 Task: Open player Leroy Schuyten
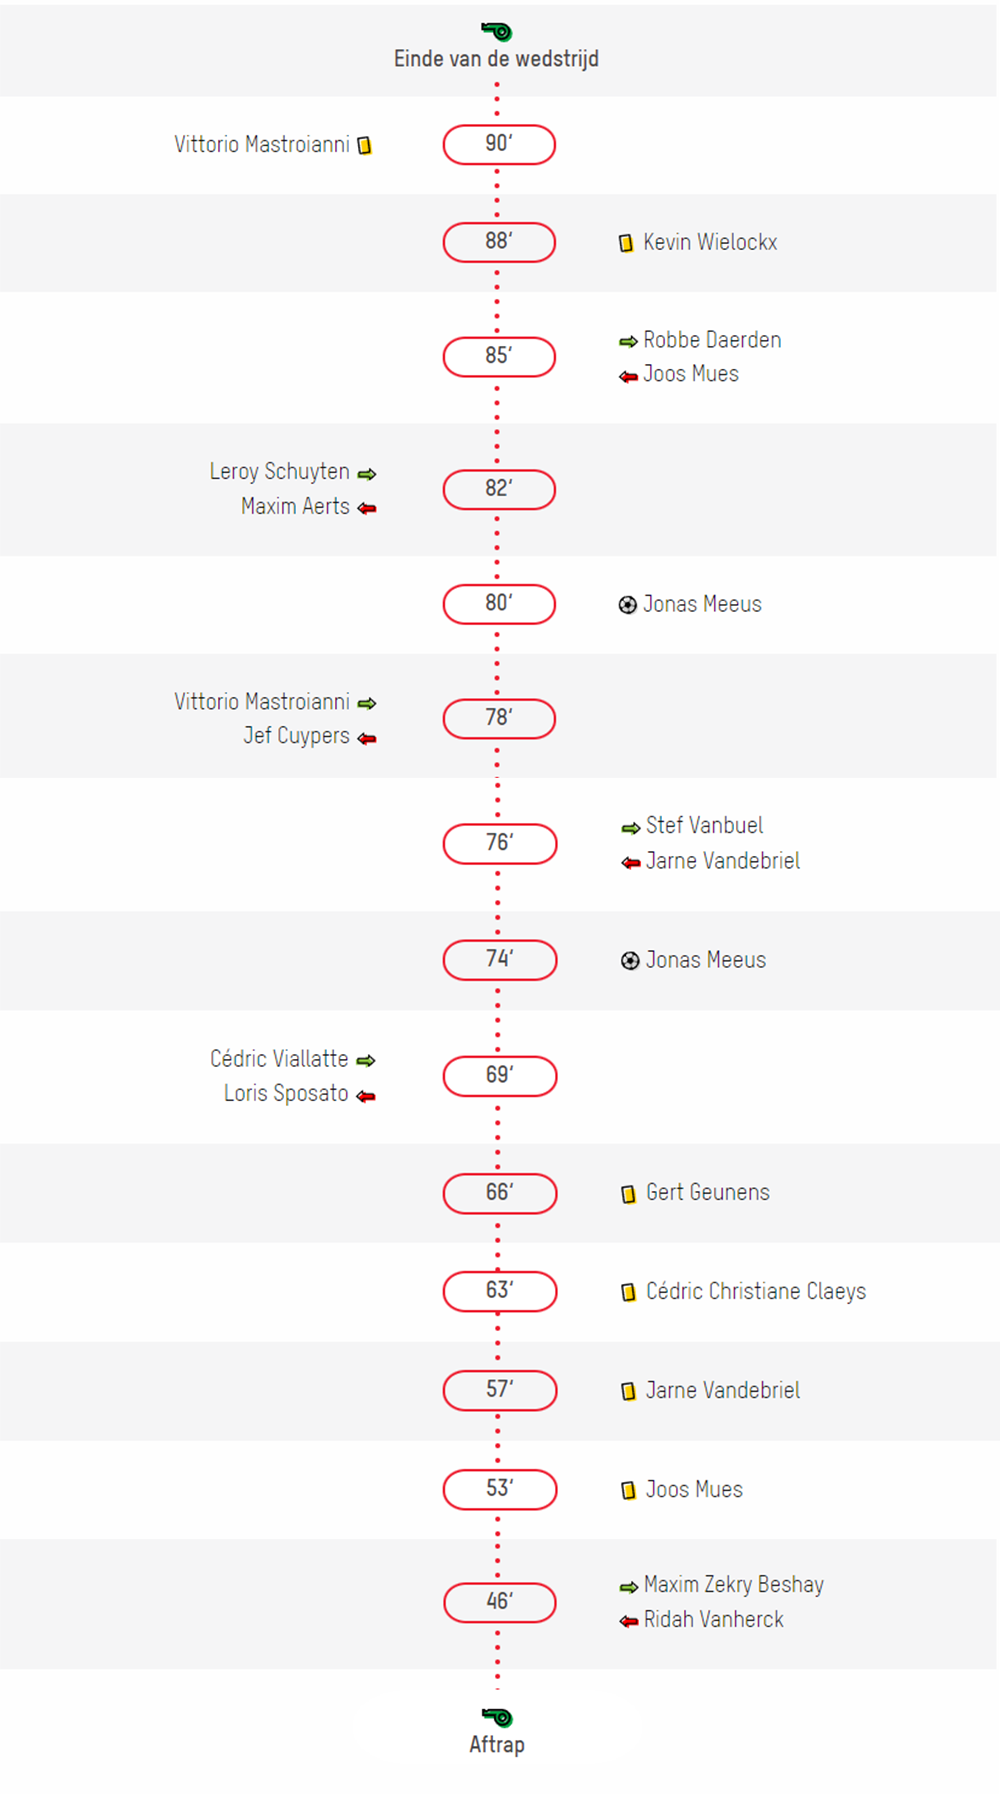point(279,471)
